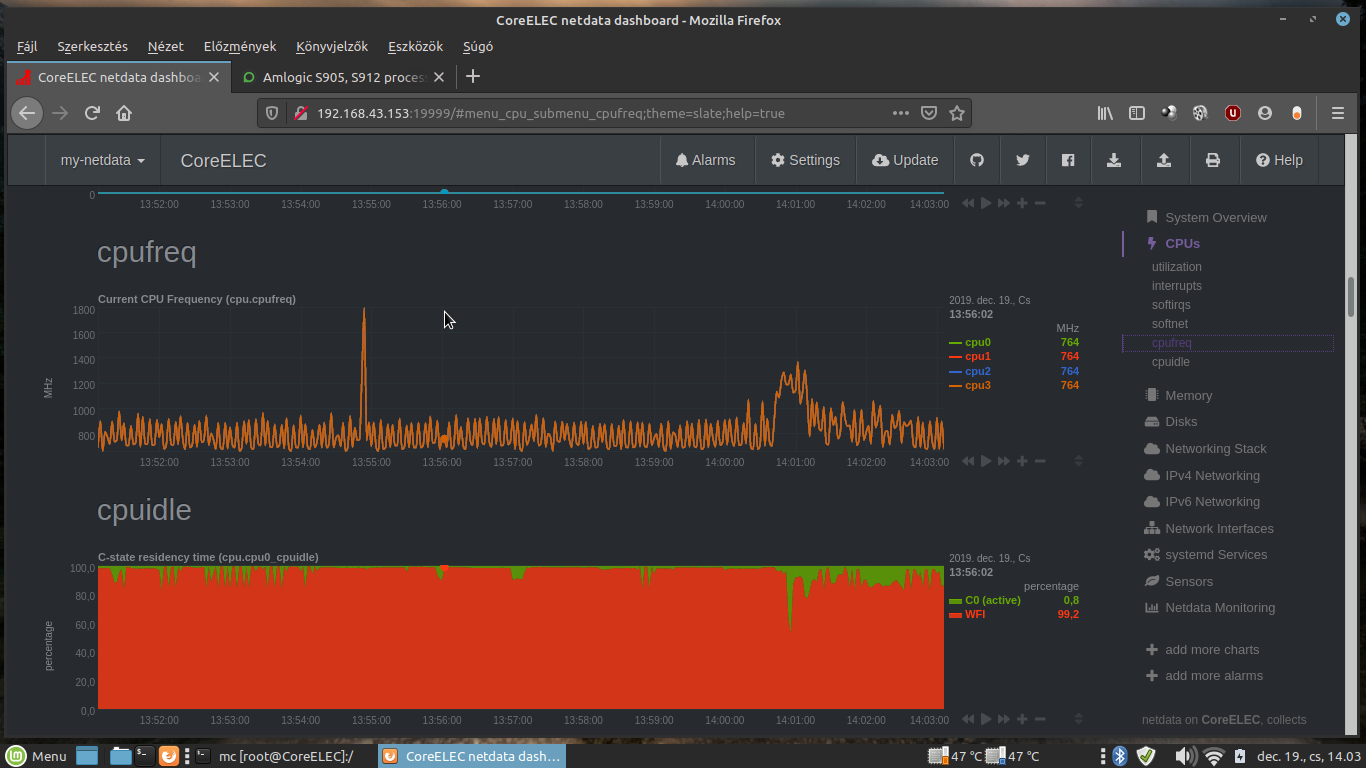Viewport: 1366px width, 768px height.
Task: Open Firefox hamburger application menu
Action: pos(1338,113)
